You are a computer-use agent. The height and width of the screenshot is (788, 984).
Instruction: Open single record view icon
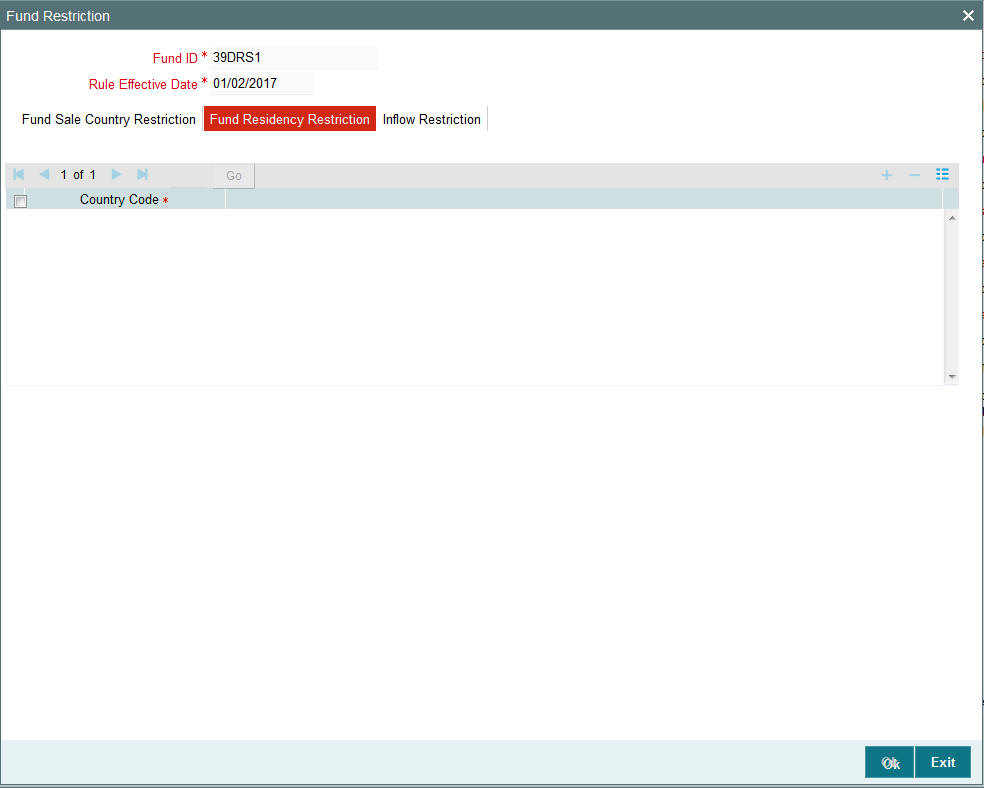coord(943,174)
